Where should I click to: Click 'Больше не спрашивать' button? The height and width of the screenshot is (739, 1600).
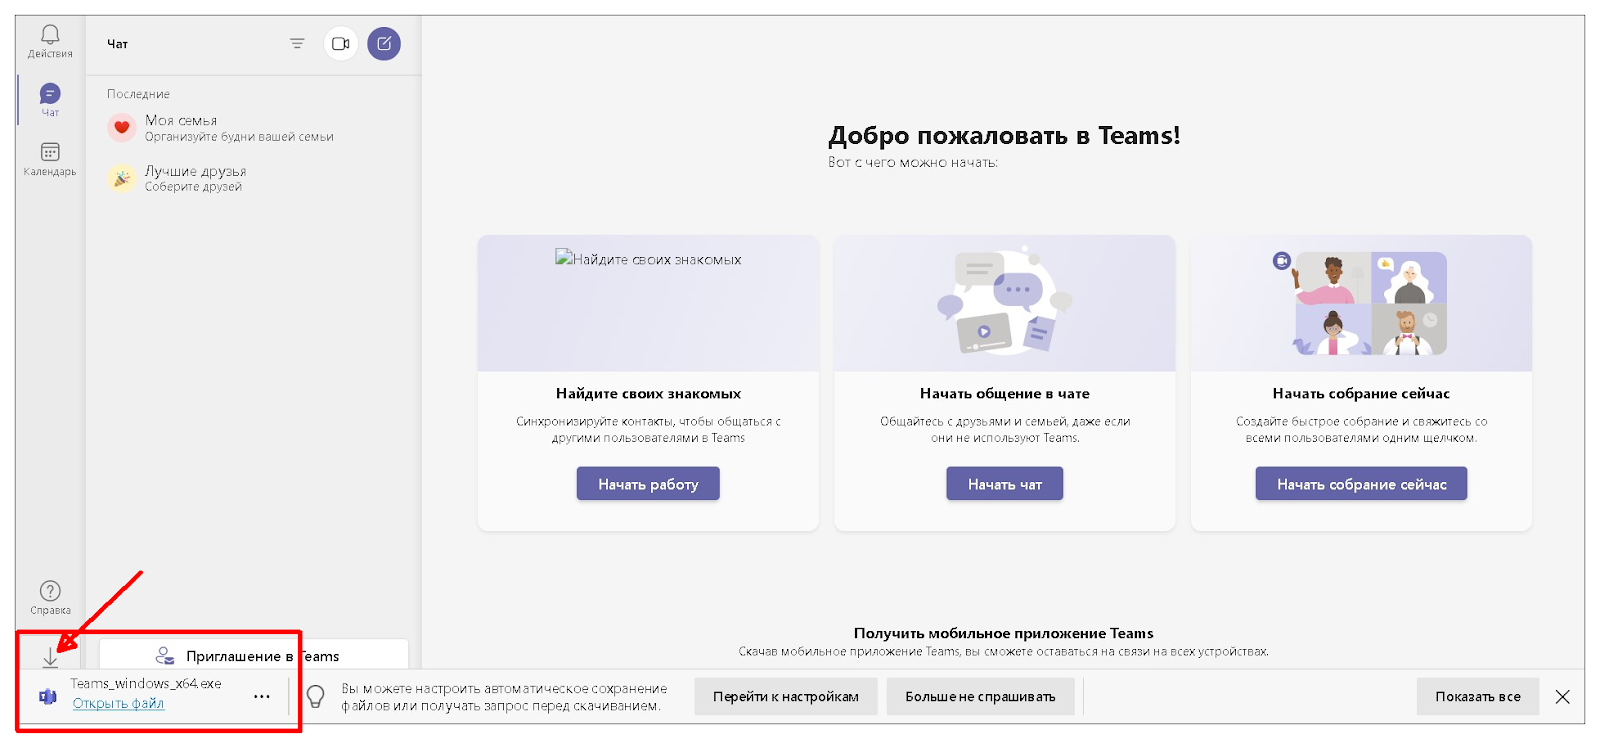coord(980,697)
